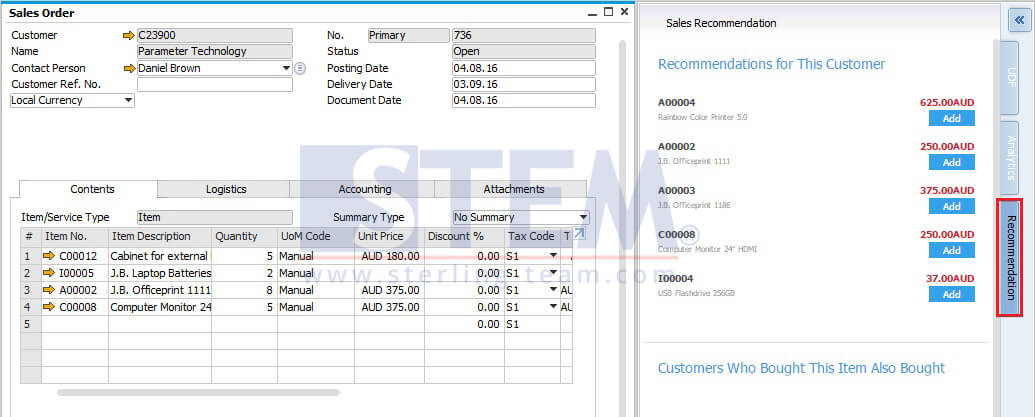Open Tax Code dropdown in row 1

tap(553, 256)
